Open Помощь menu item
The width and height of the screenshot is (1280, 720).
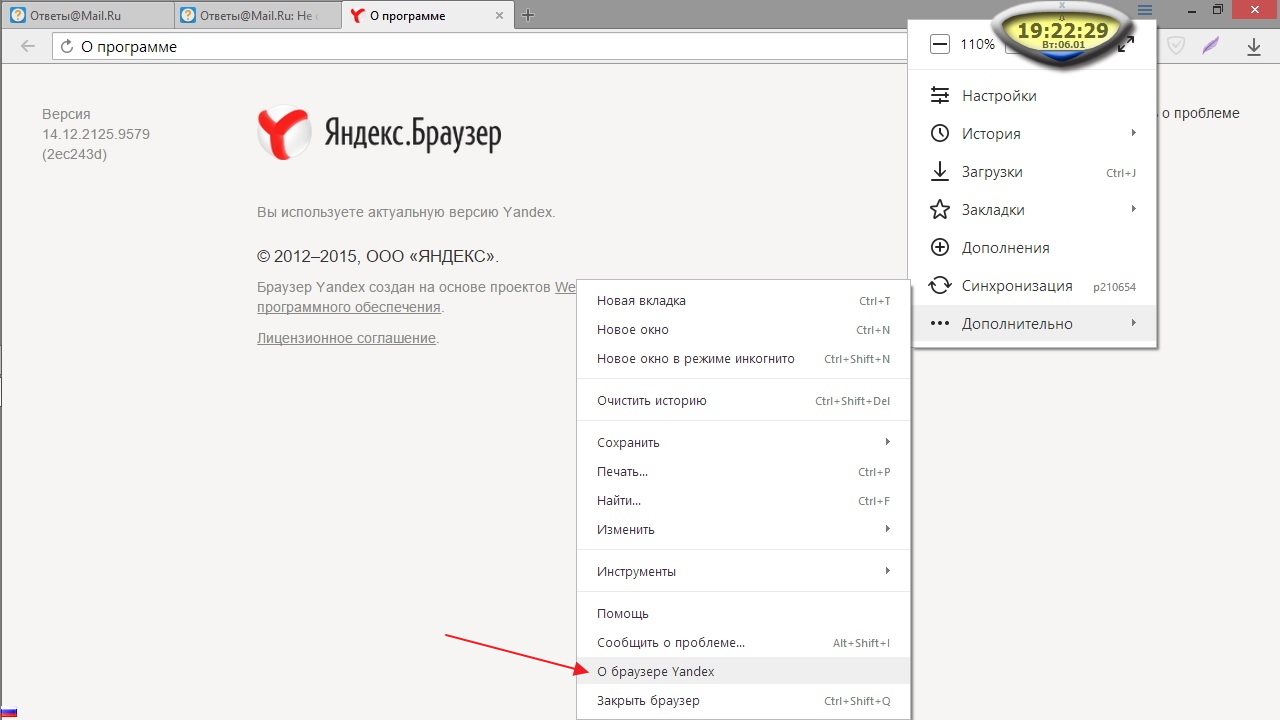pos(744,614)
